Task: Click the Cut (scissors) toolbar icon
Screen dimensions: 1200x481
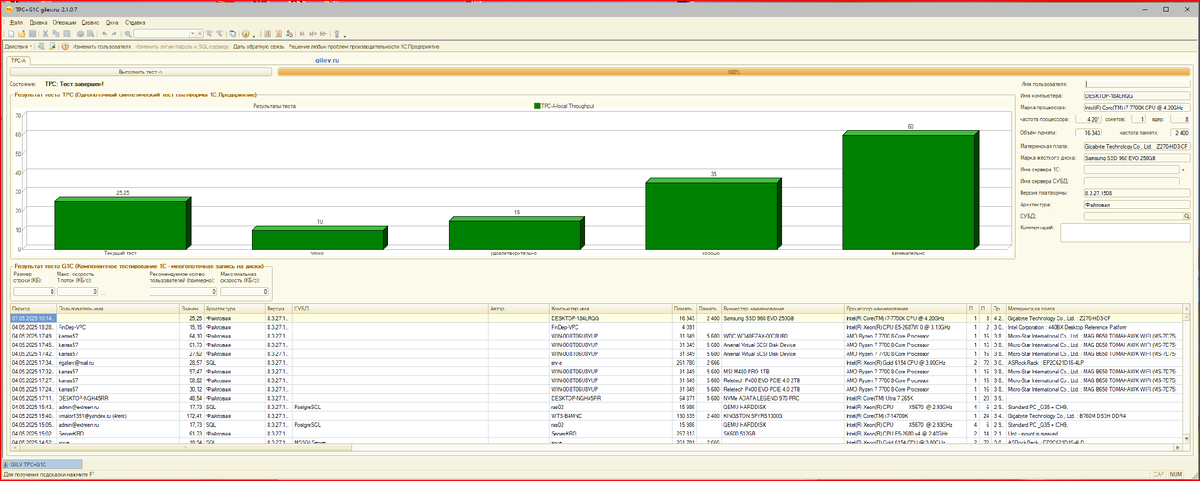Action: coord(45,33)
